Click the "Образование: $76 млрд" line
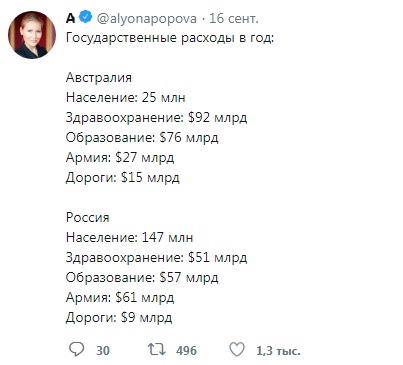403x365 pixels. [142, 138]
